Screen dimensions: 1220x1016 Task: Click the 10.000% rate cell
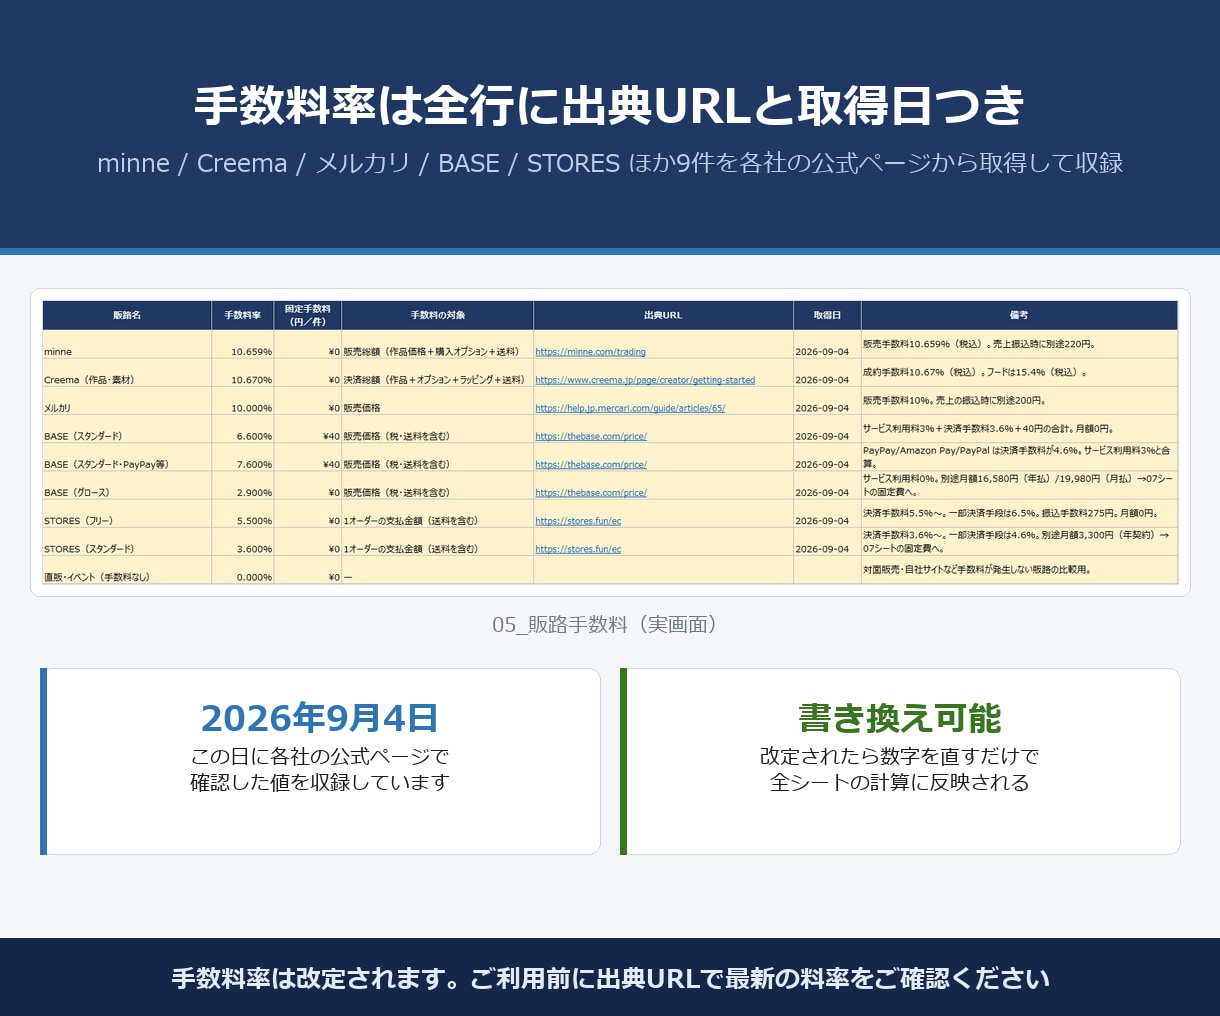coord(243,400)
